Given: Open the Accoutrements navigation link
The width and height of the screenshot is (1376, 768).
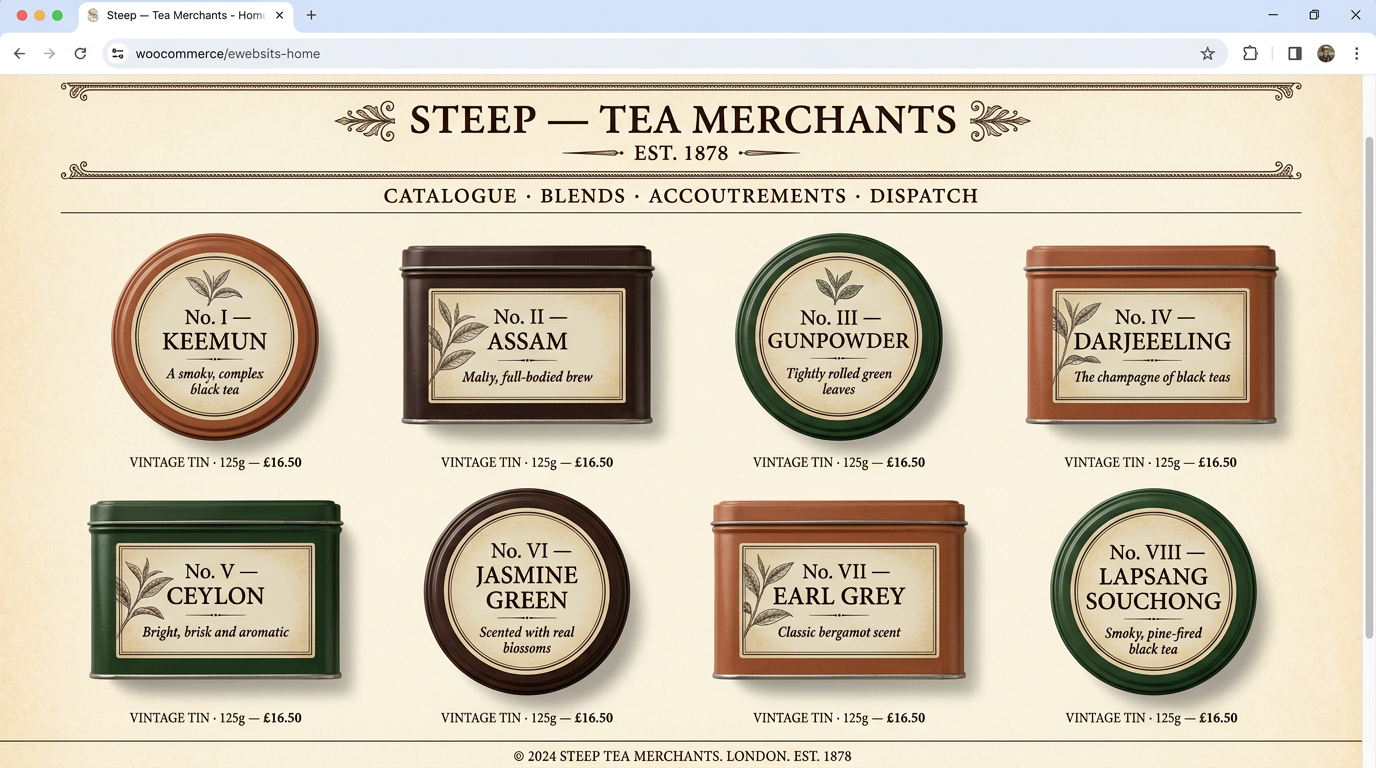Looking at the screenshot, I should [x=747, y=196].
